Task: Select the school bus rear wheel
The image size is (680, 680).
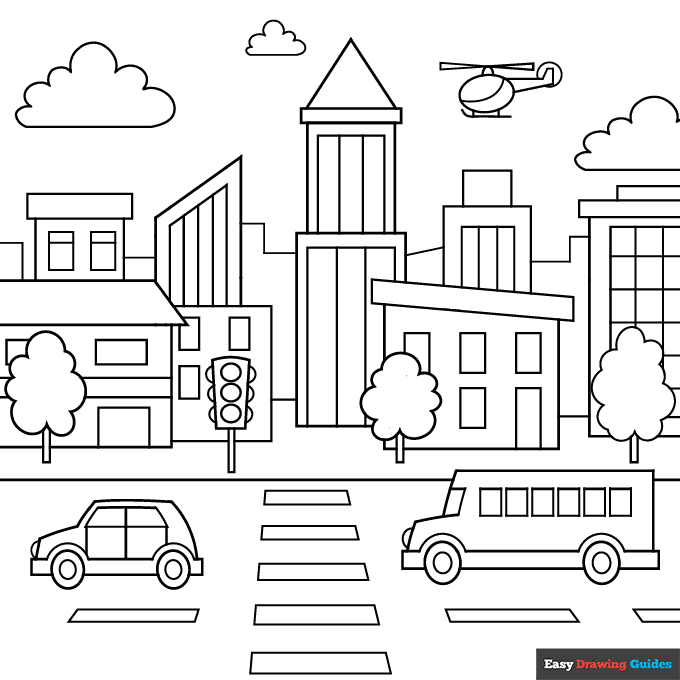Action: (x=601, y=562)
